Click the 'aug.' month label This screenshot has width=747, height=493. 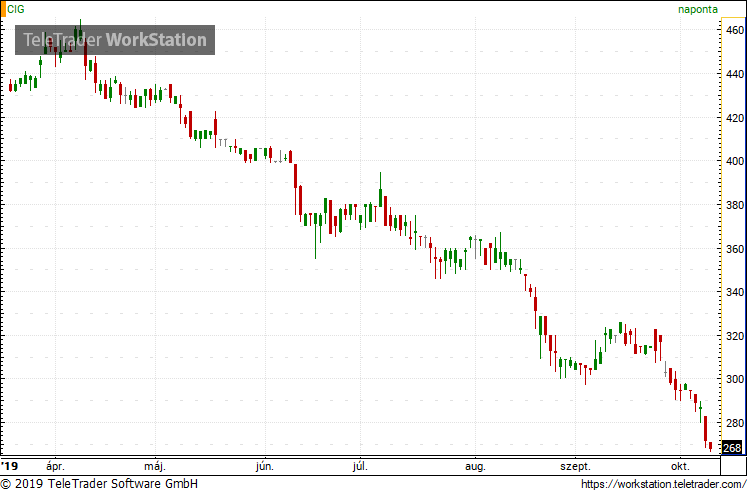475,466
